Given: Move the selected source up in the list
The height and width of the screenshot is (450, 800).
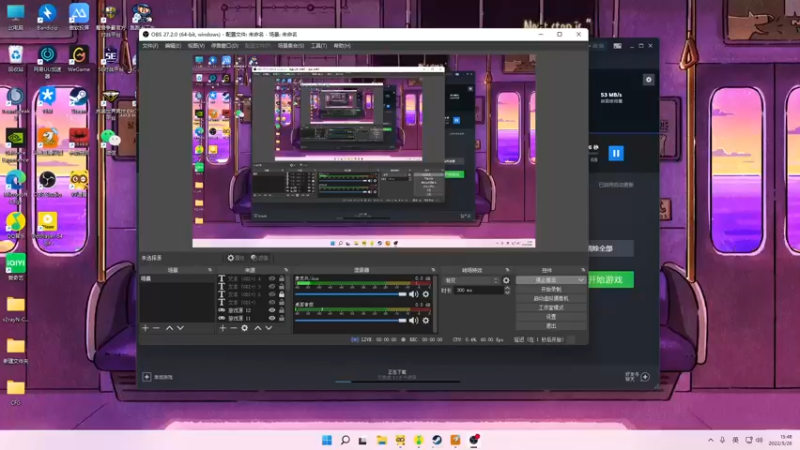Looking at the screenshot, I should pos(258,328).
